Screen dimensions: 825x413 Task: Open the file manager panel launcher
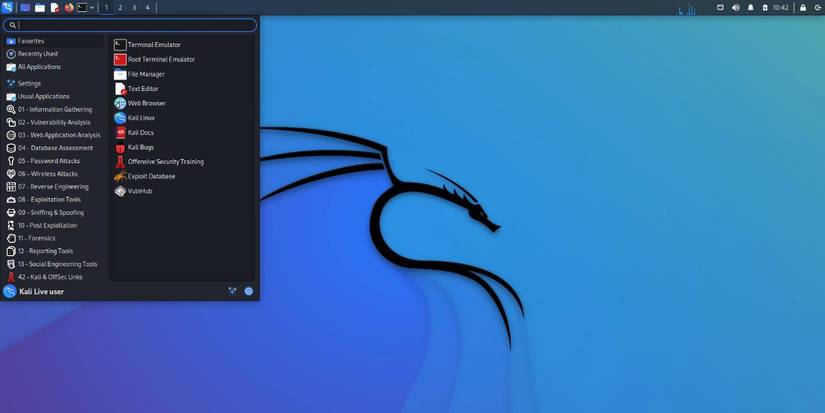40,7
